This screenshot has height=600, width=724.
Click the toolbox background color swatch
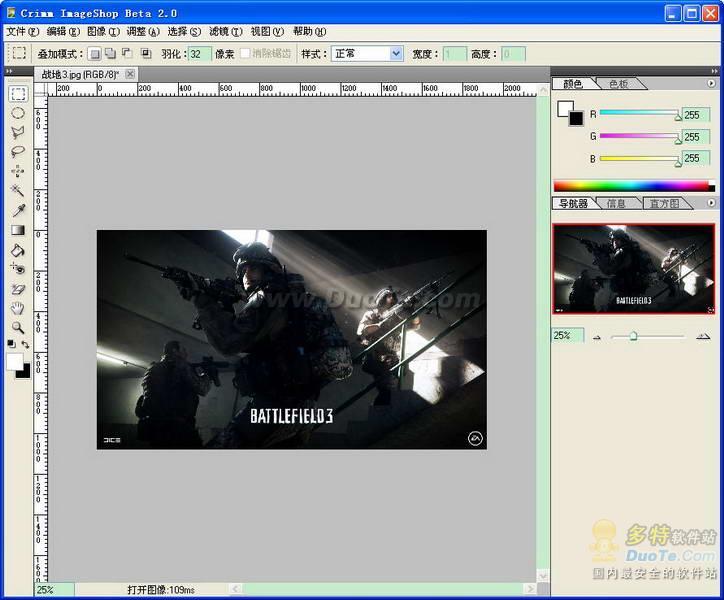[x=24, y=371]
